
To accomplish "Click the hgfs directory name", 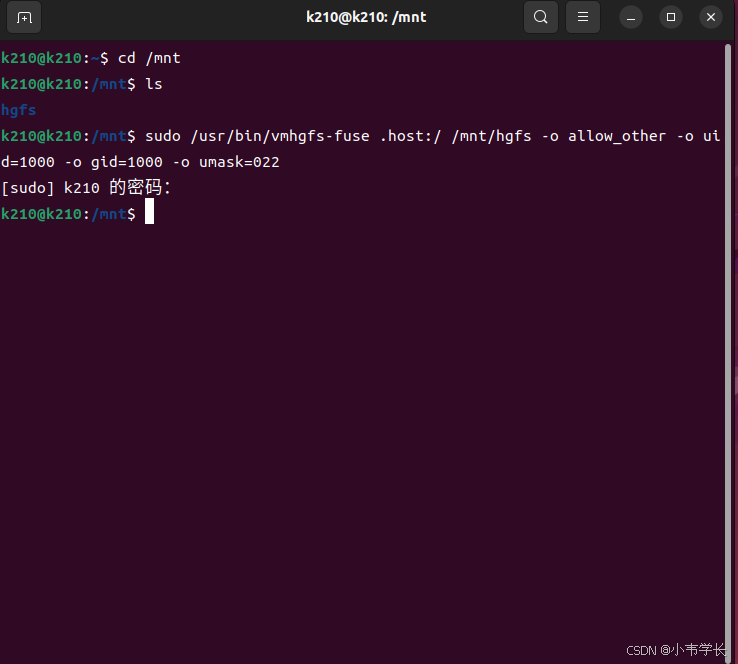I will click(18, 110).
